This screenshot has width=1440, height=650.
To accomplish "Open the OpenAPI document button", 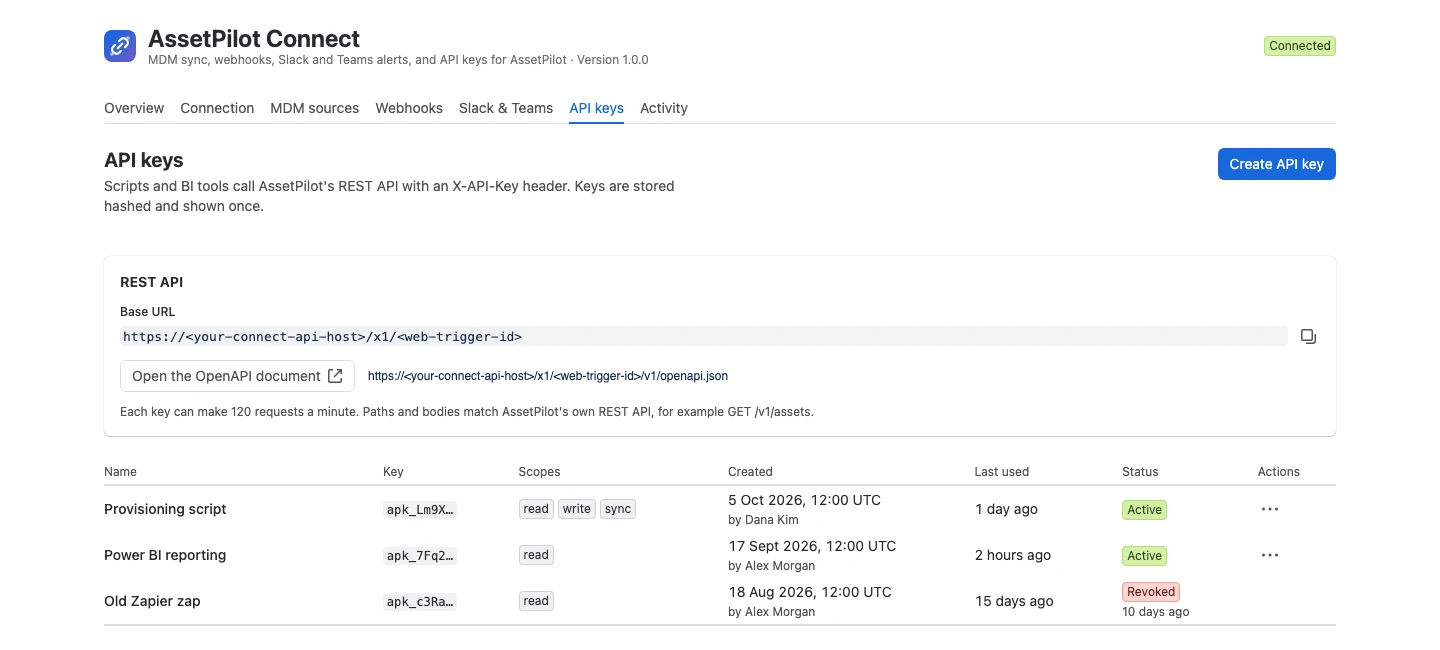I will coord(237,376).
